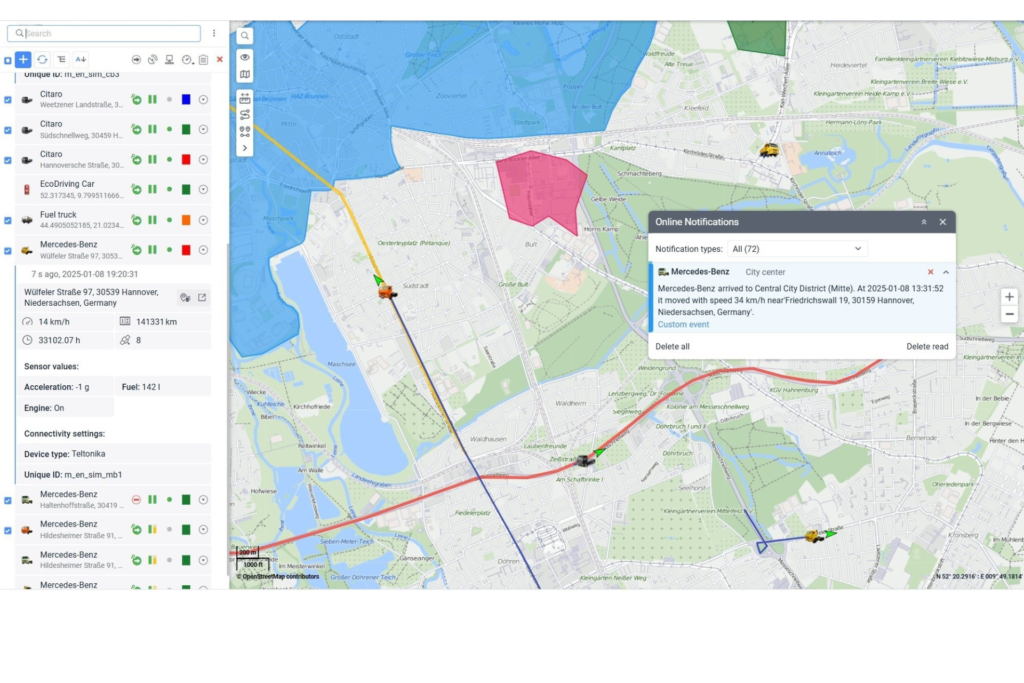Click the blue add unit plus button

click(x=23, y=60)
